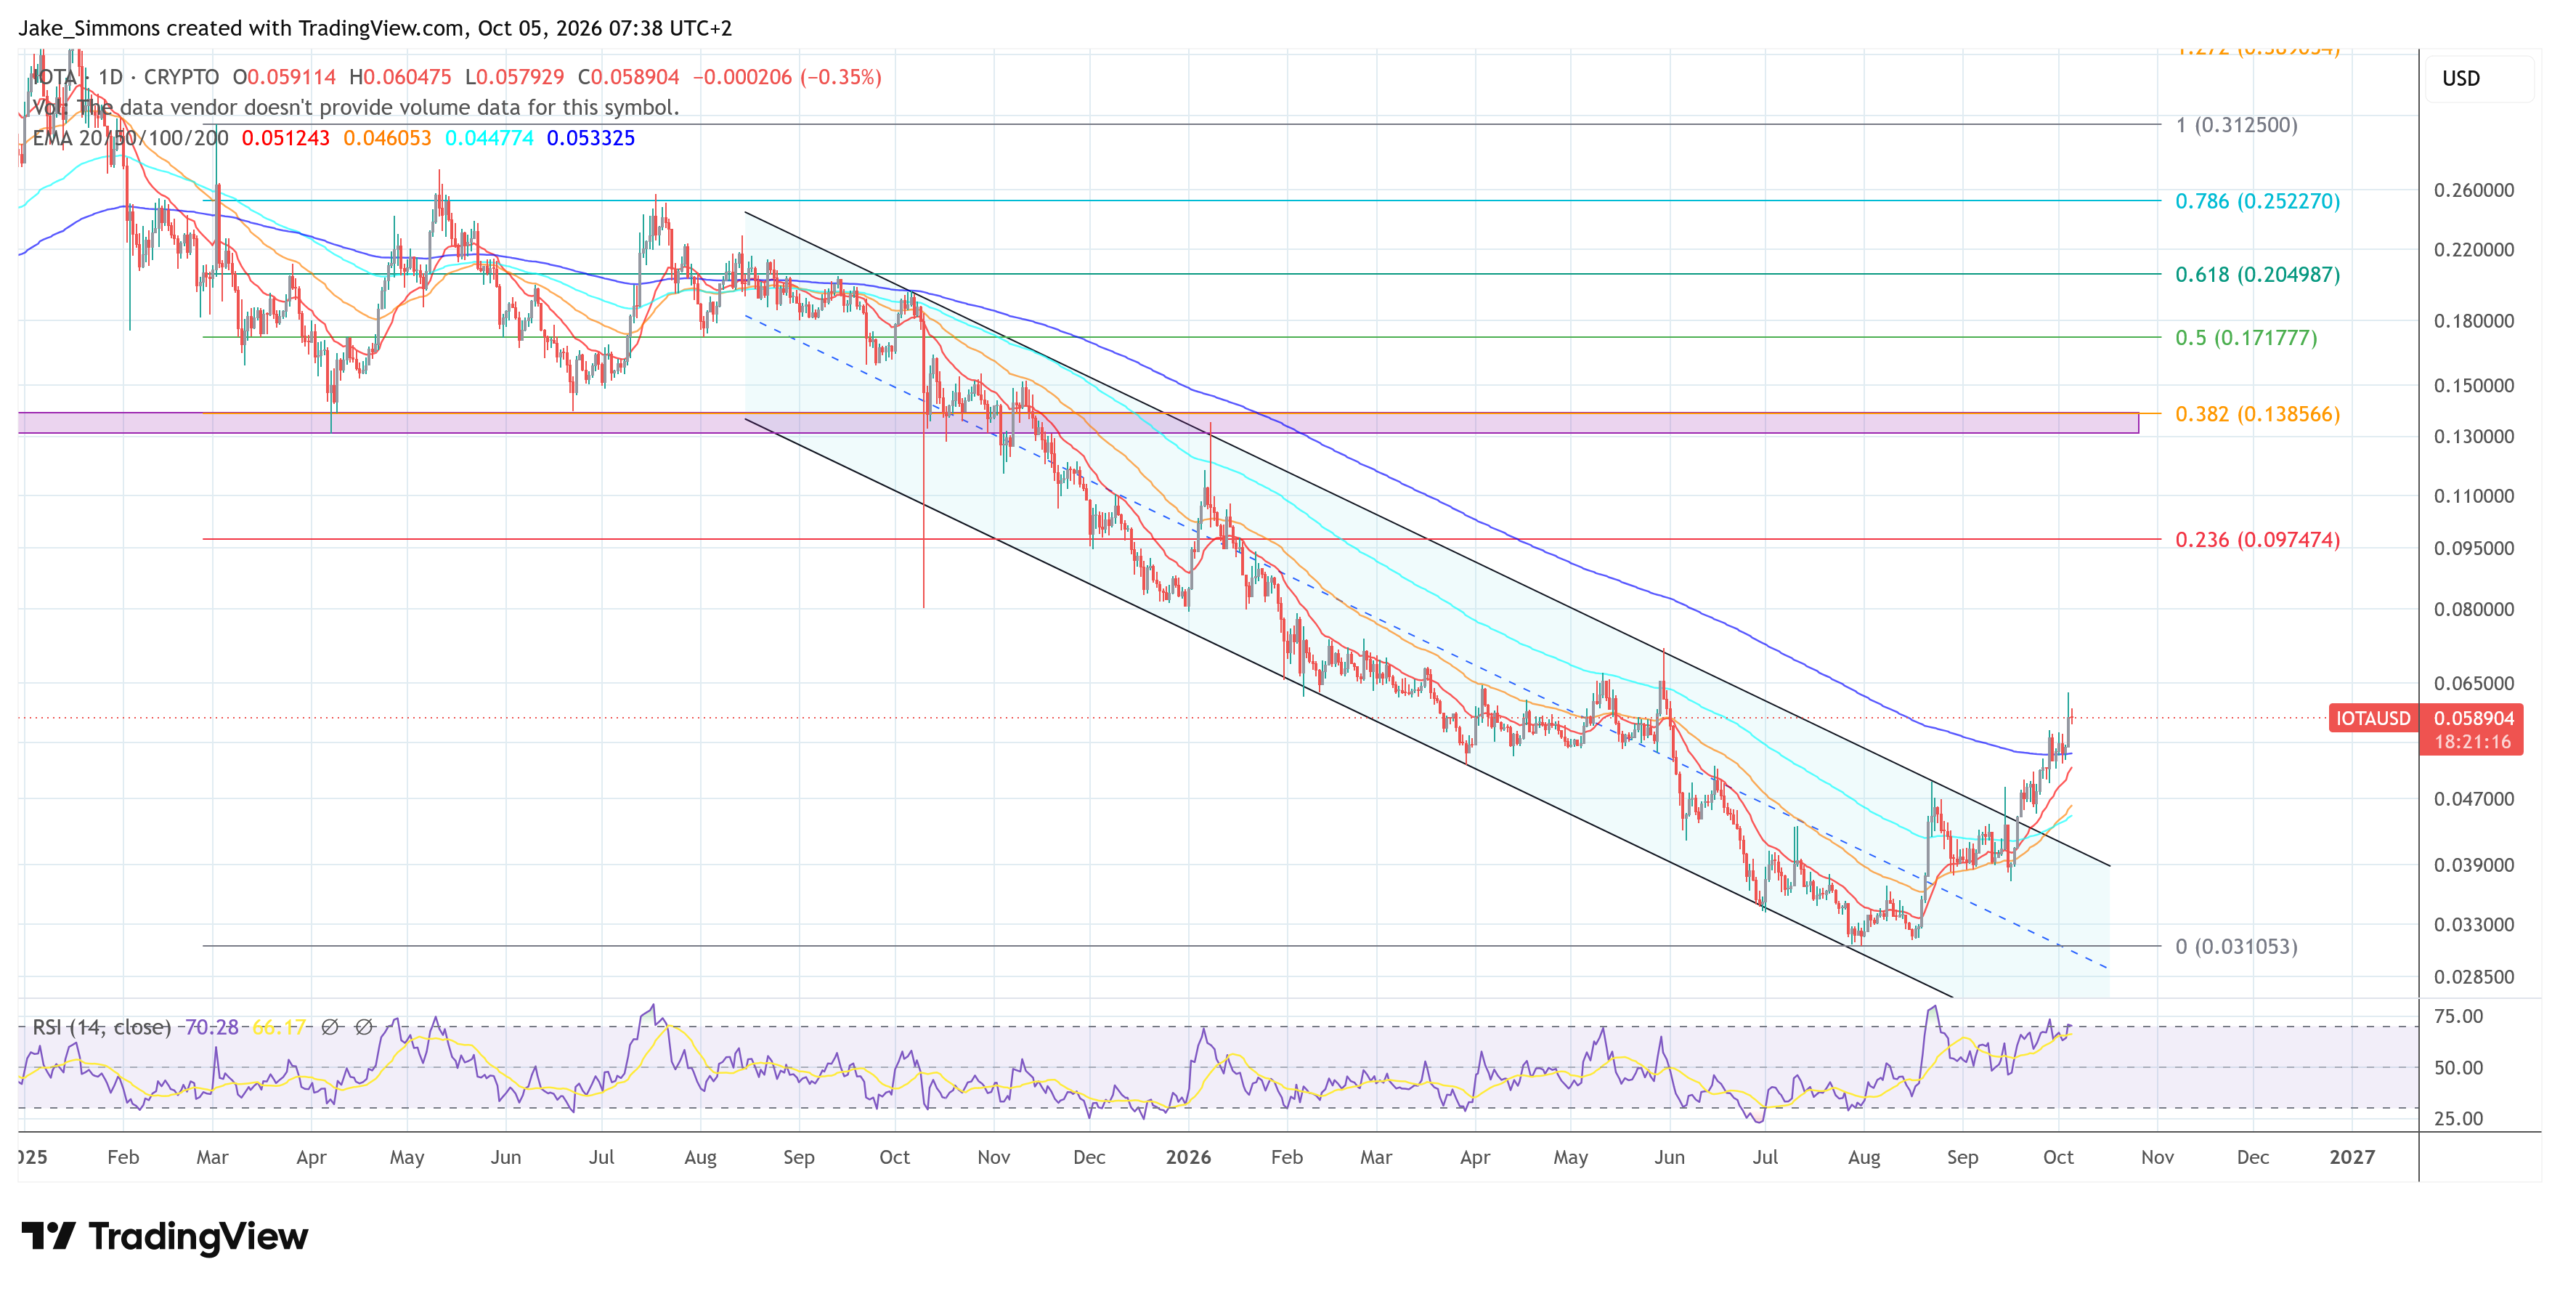Click the RSI value 70.28
Image resolution: width=2560 pixels, height=1291 pixels.
tap(212, 1027)
